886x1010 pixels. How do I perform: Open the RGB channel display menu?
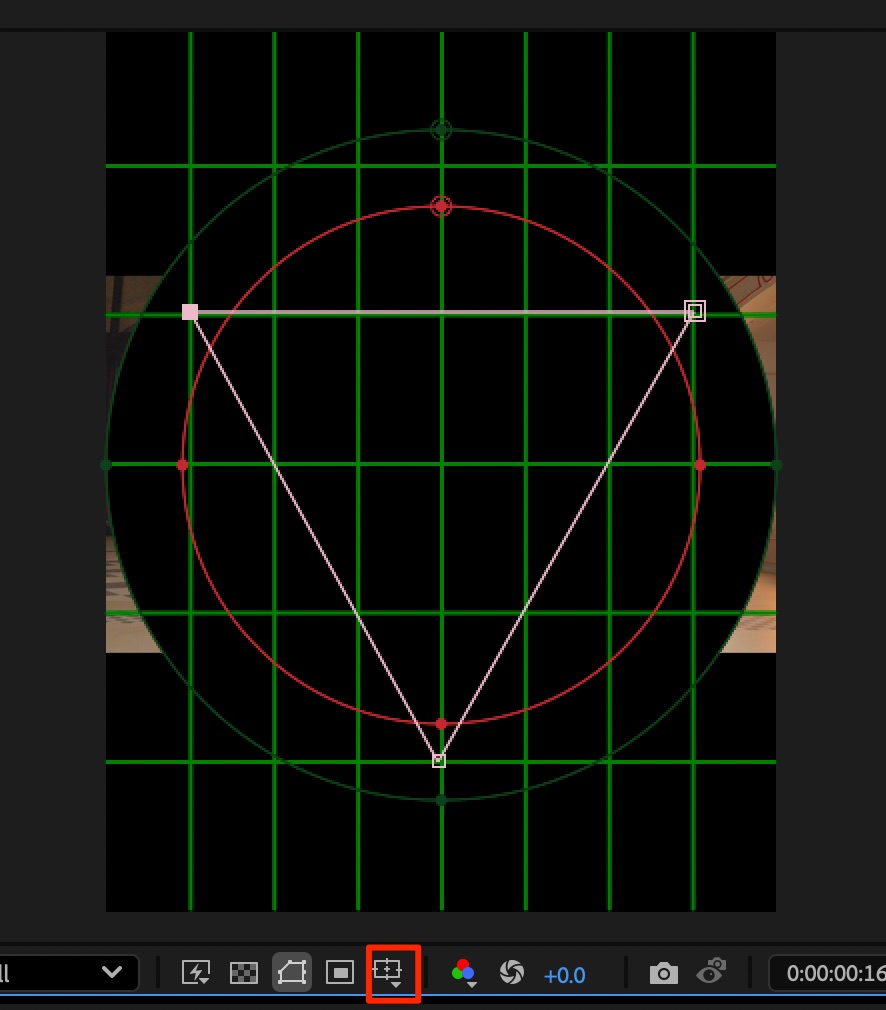click(463, 972)
